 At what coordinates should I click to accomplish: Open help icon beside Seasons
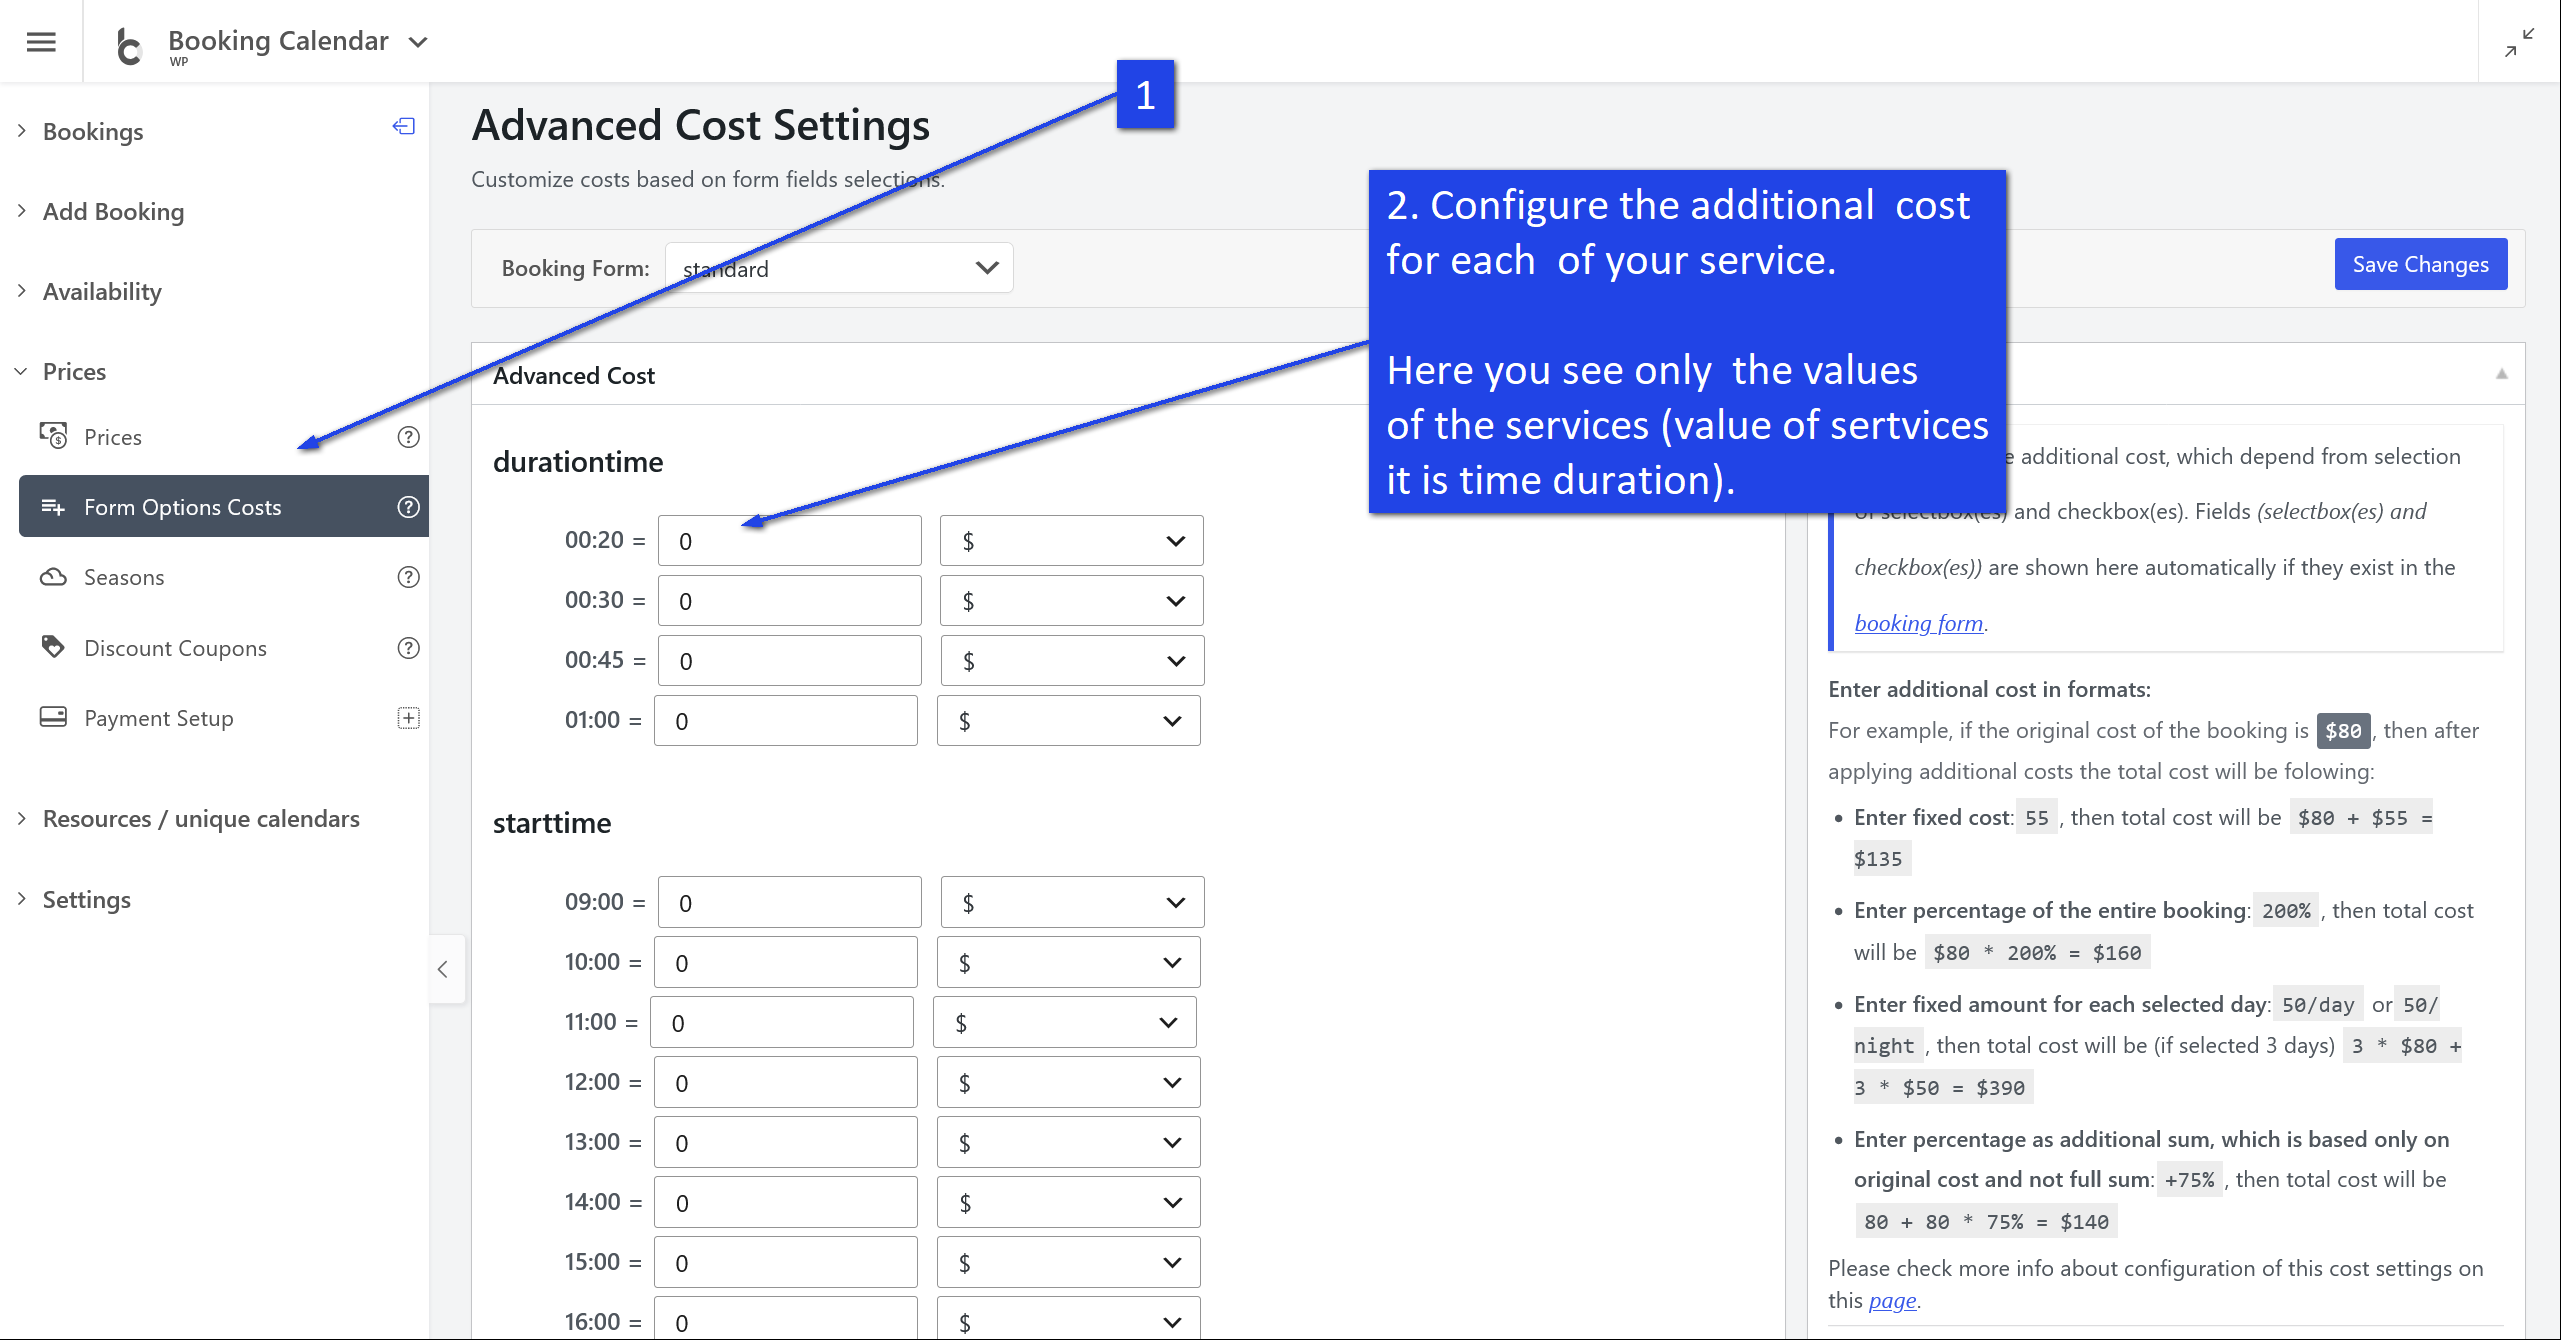pyautogui.click(x=408, y=577)
